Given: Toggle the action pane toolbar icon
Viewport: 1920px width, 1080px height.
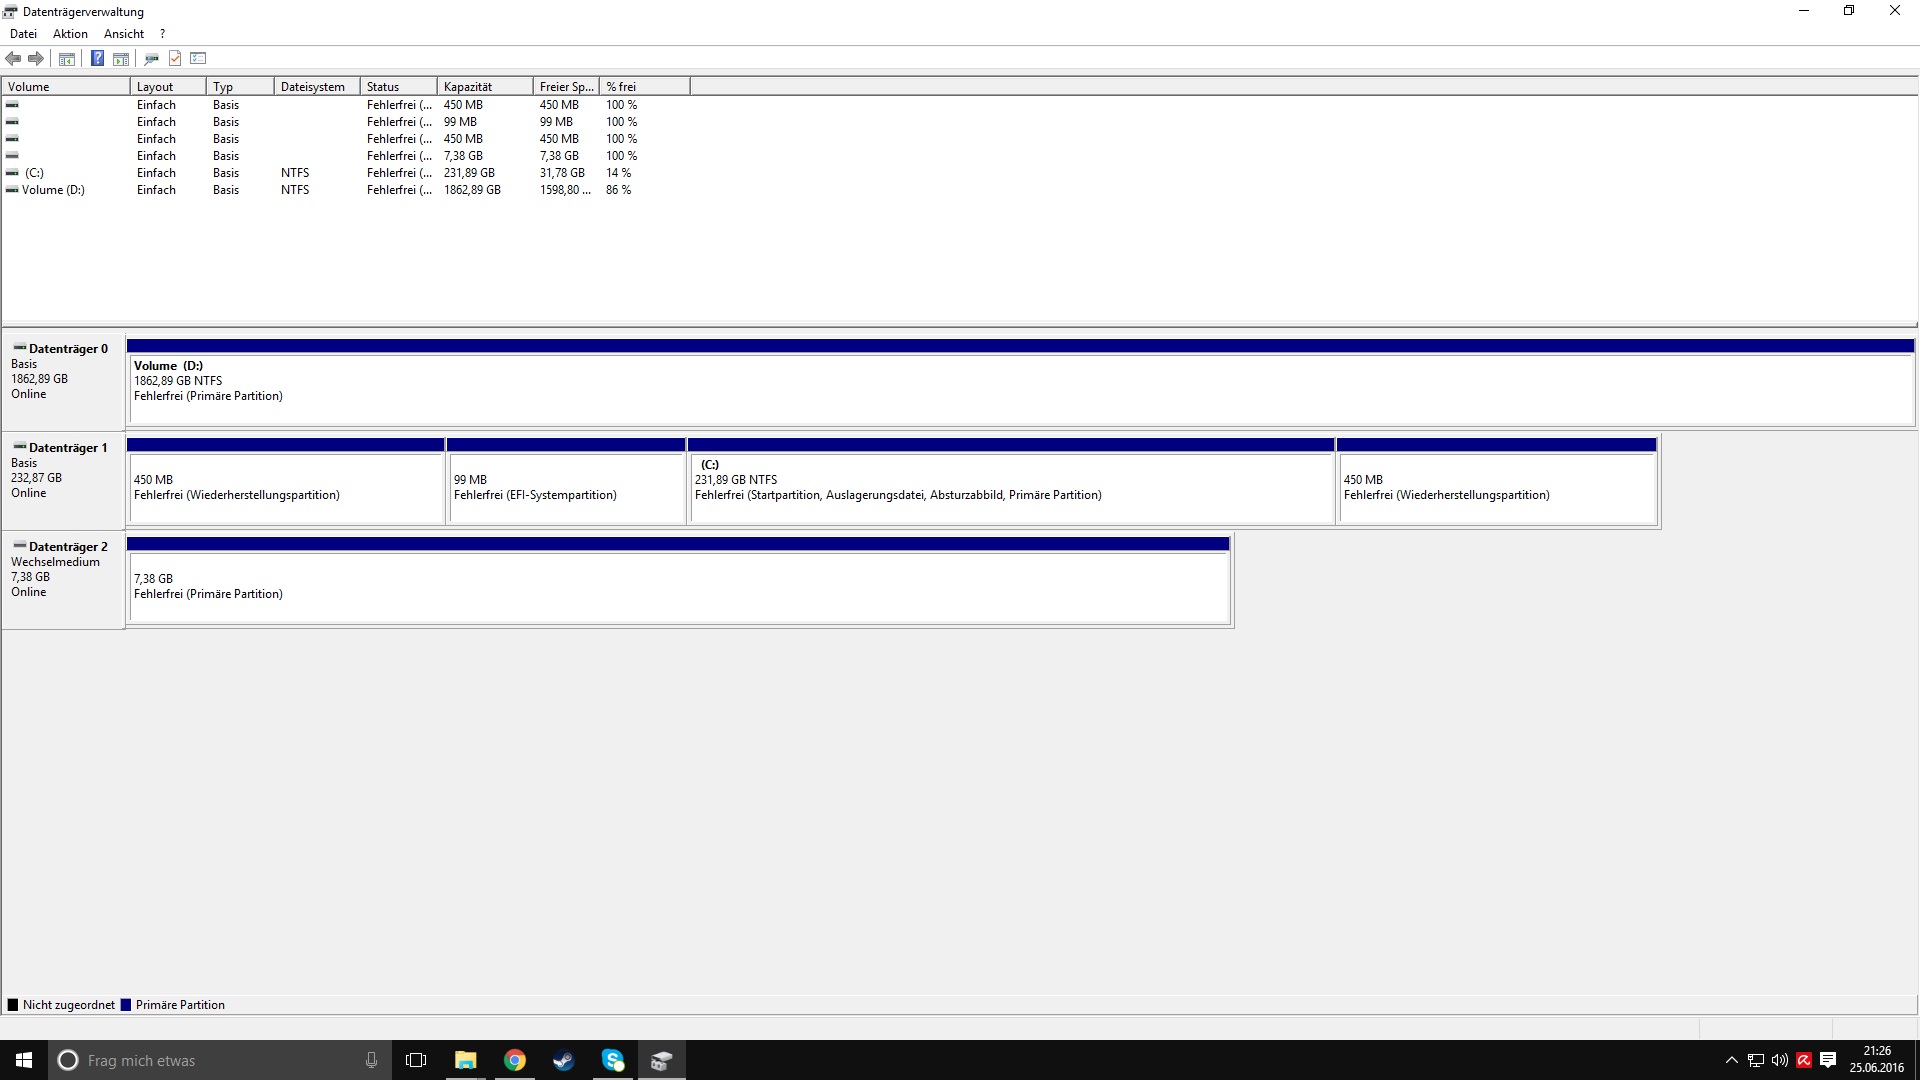Looking at the screenshot, I should pyautogui.click(x=121, y=59).
